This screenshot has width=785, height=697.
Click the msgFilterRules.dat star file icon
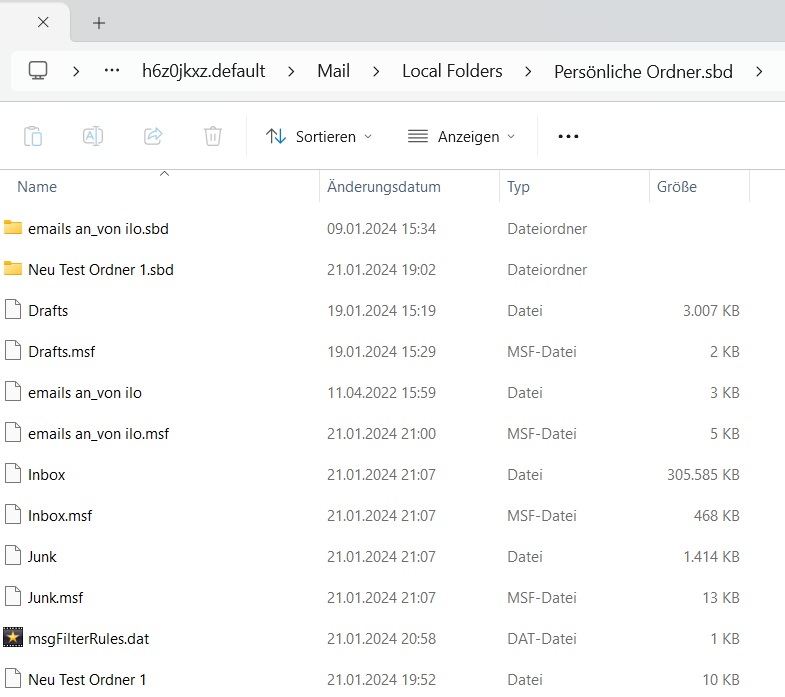point(13,638)
